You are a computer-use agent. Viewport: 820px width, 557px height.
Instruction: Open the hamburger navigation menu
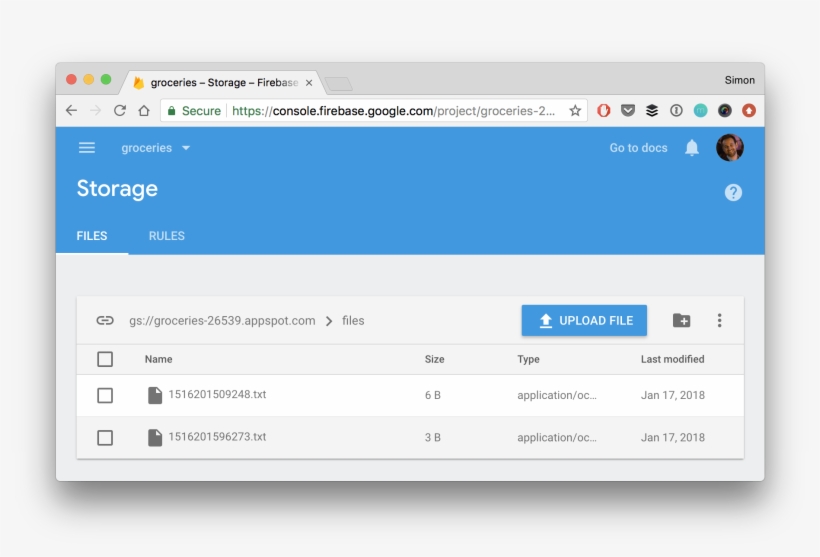(x=87, y=148)
